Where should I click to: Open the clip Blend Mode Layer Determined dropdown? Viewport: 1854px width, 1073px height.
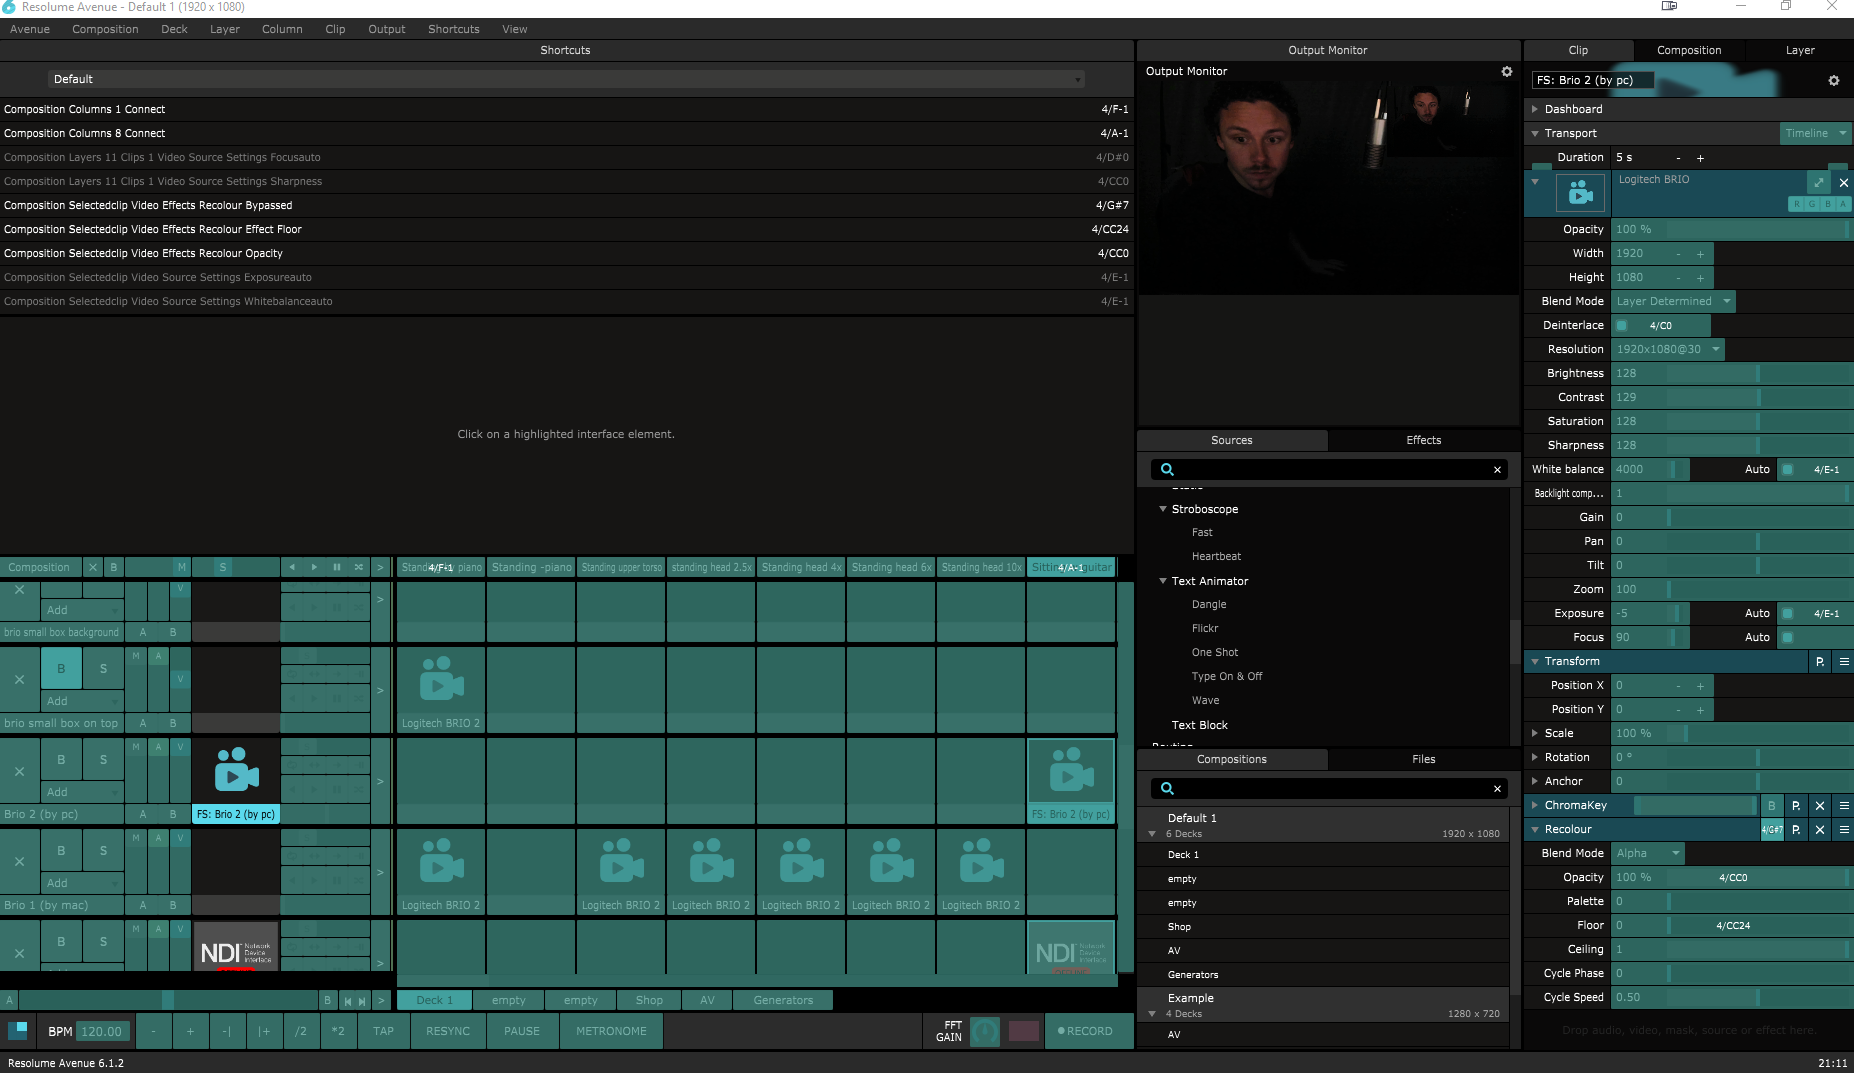click(x=1673, y=302)
